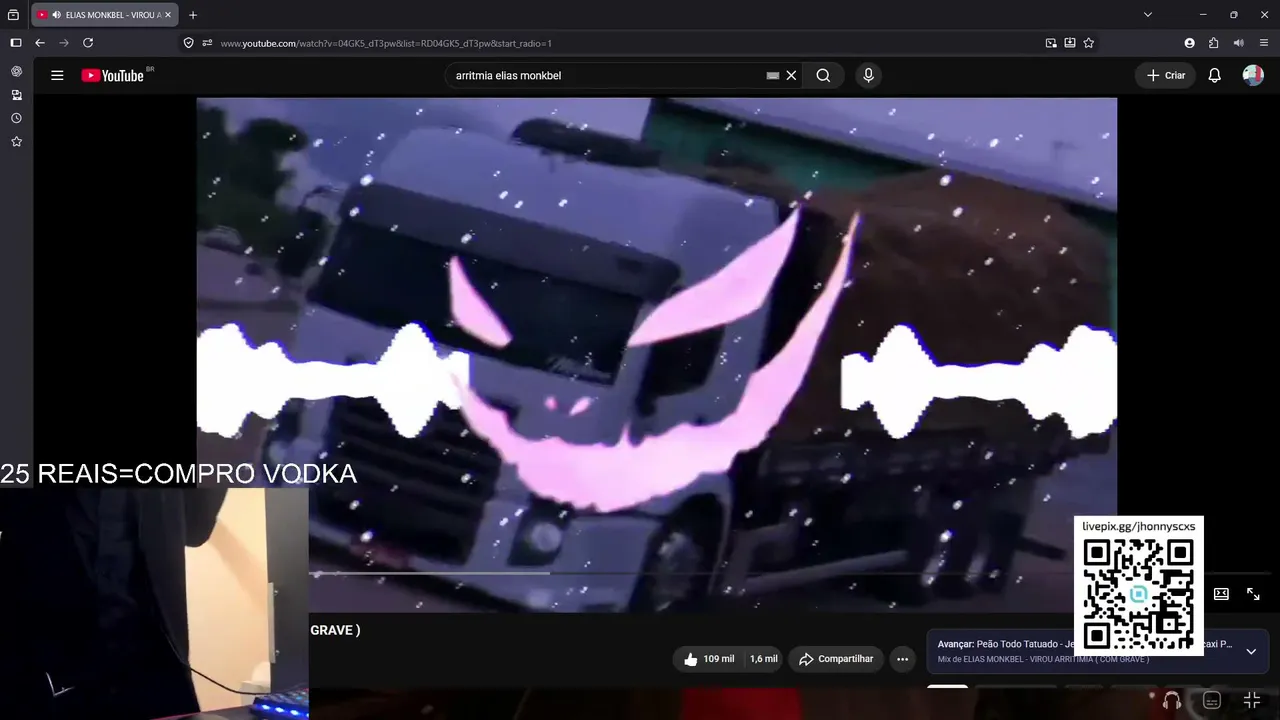Click the livepix.gg/jhonnyscxs link text
The image size is (1280, 720).
click(1138, 526)
